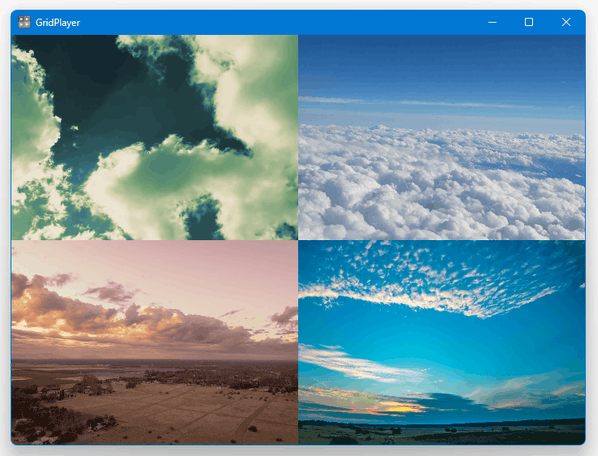The image size is (598, 456).
Task: Click the dark landscape under the blue sky
Action: point(442,433)
